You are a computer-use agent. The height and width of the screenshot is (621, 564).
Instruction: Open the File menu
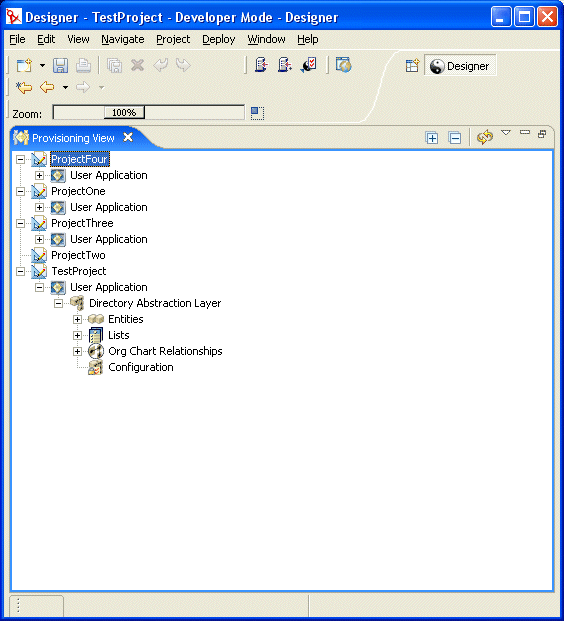point(17,39)
